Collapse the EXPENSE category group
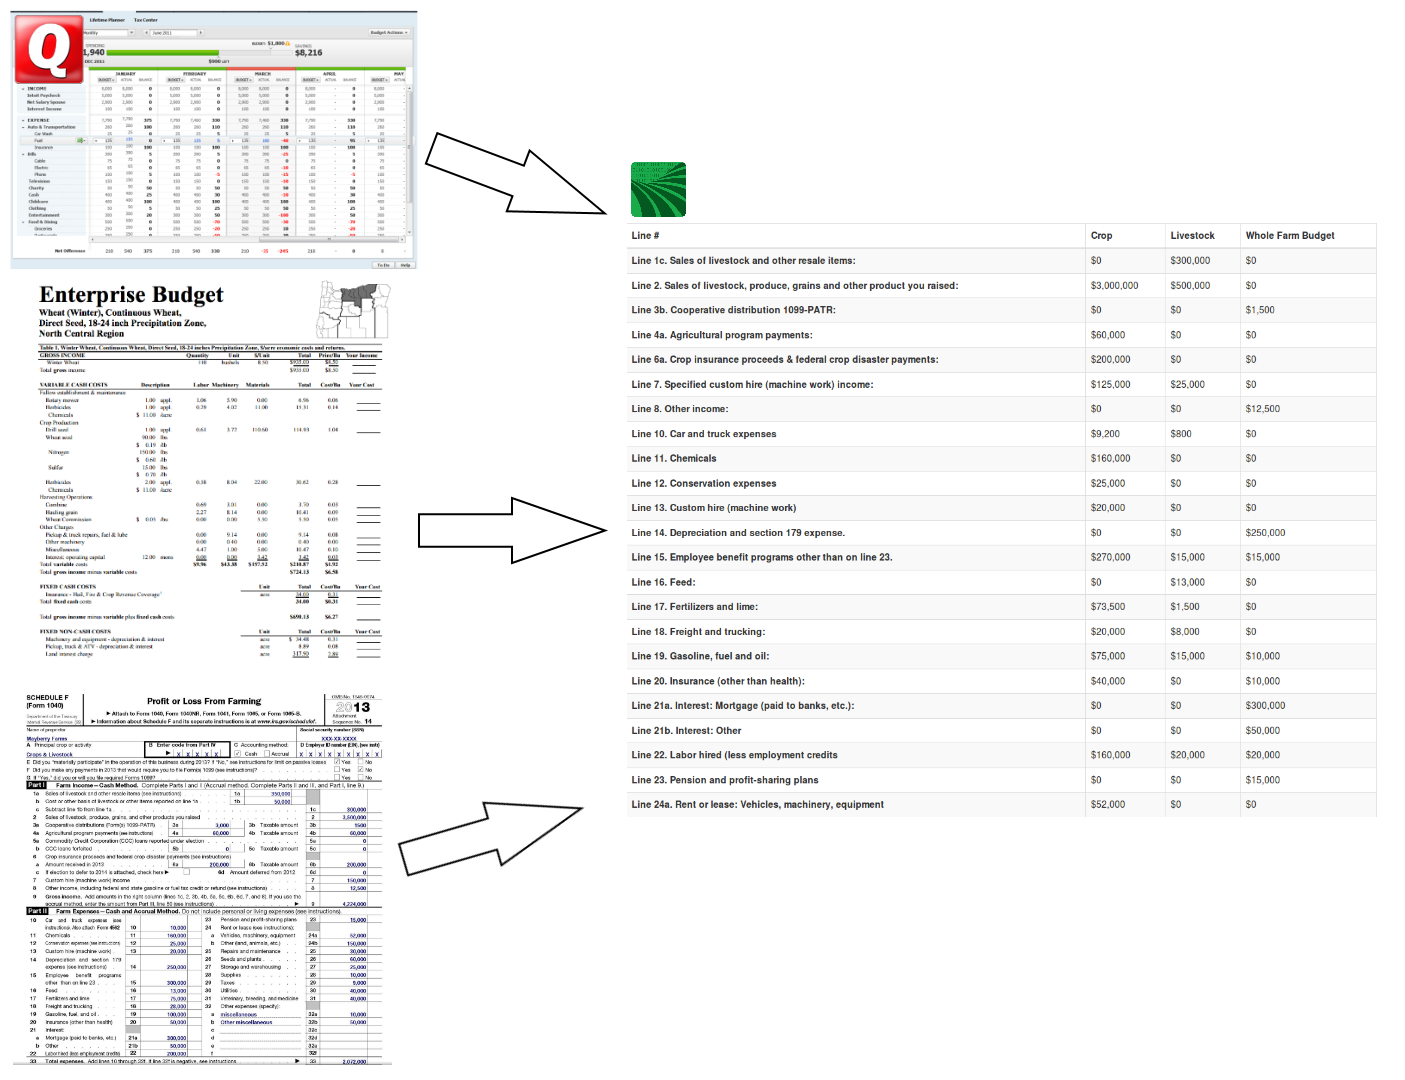The height and width of the screenshot is (1080, 1405). (24, 120)
